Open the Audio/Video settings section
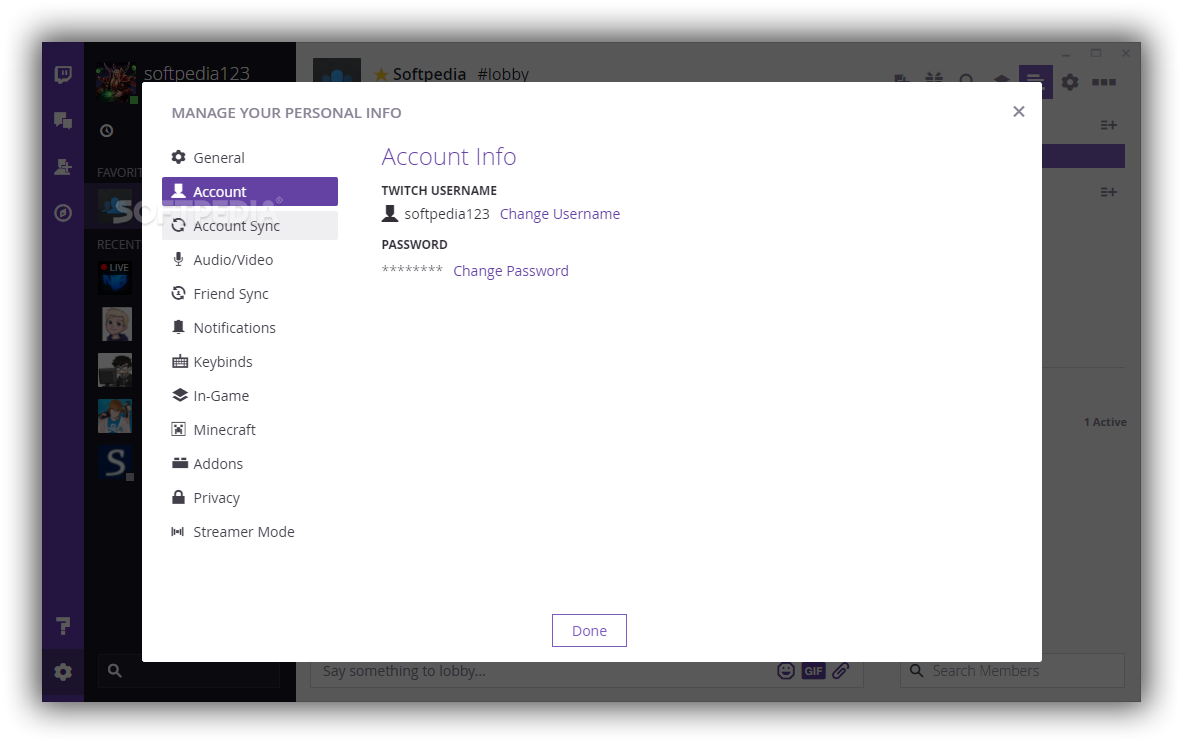 point(250,260)
